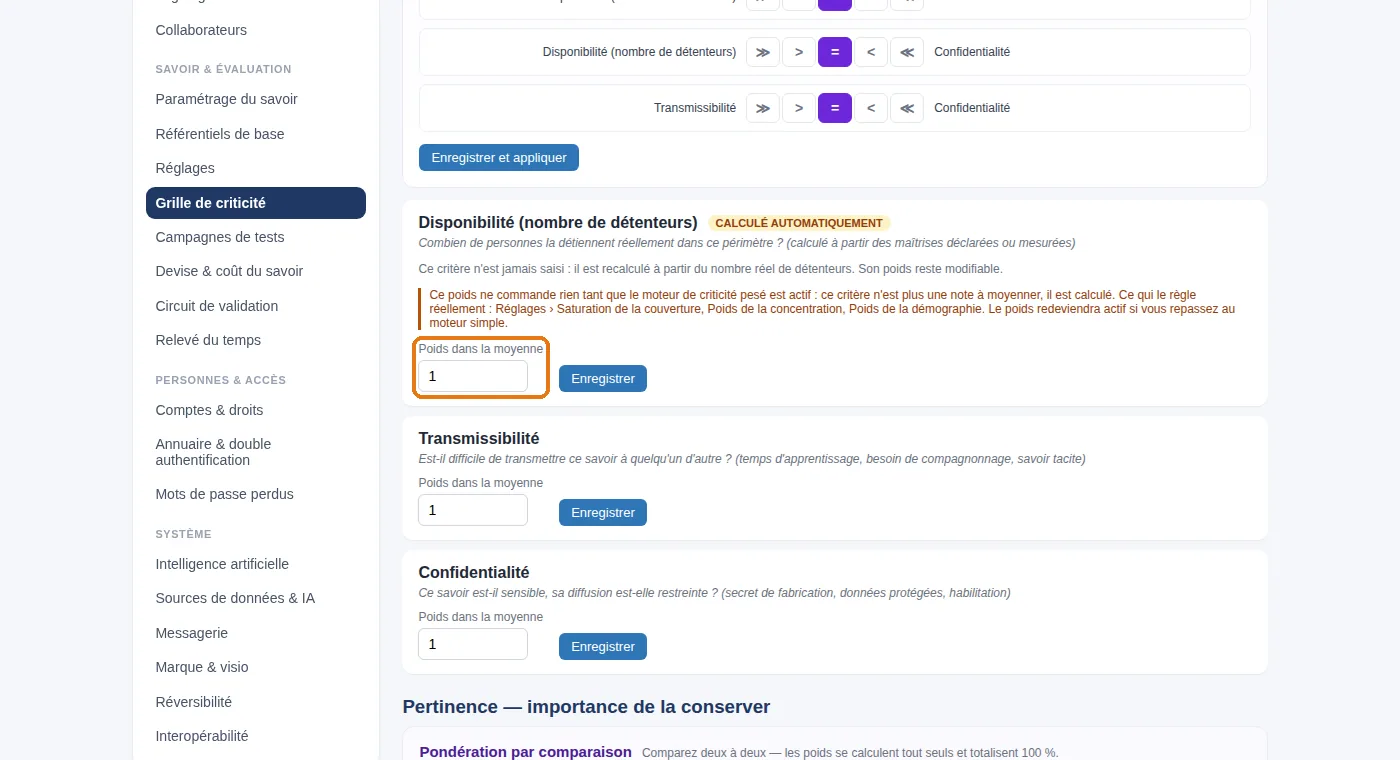Click Enregistrer et appliquer button

point(499,158)
